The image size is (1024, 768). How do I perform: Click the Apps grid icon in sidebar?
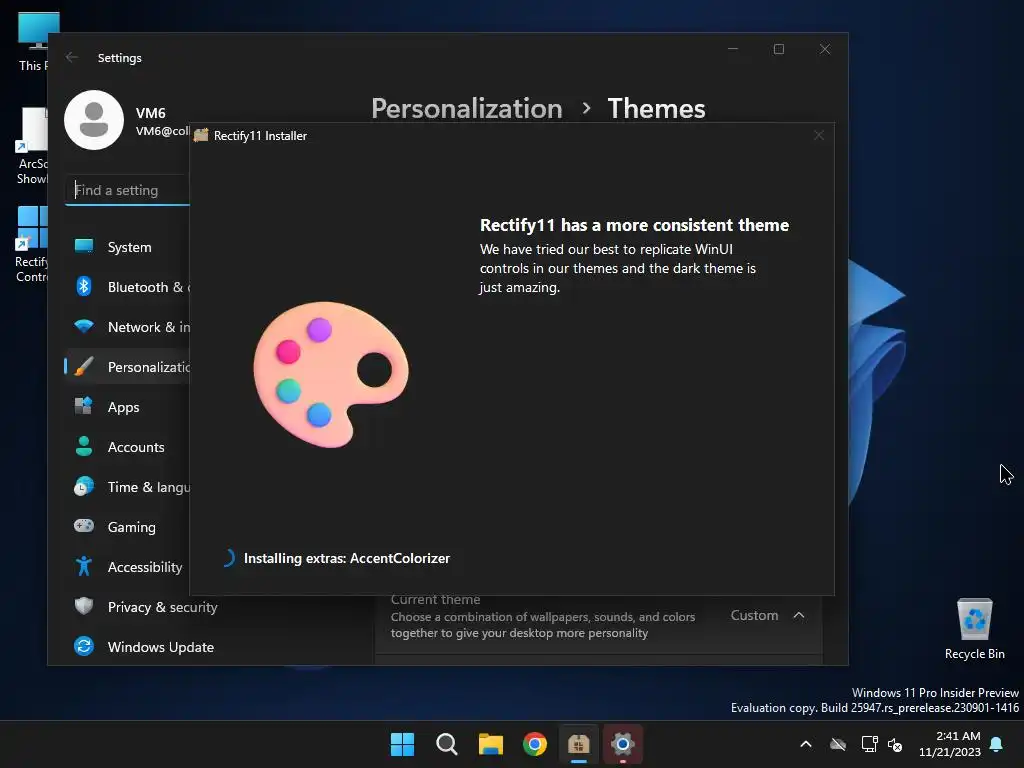pos(84,406)
